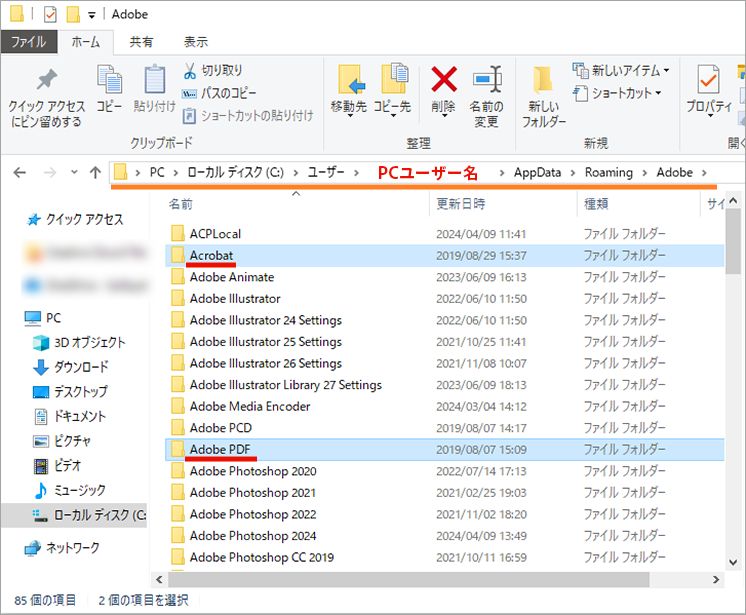
Task: Select the Acrobat folder
Action: (444, 255)
